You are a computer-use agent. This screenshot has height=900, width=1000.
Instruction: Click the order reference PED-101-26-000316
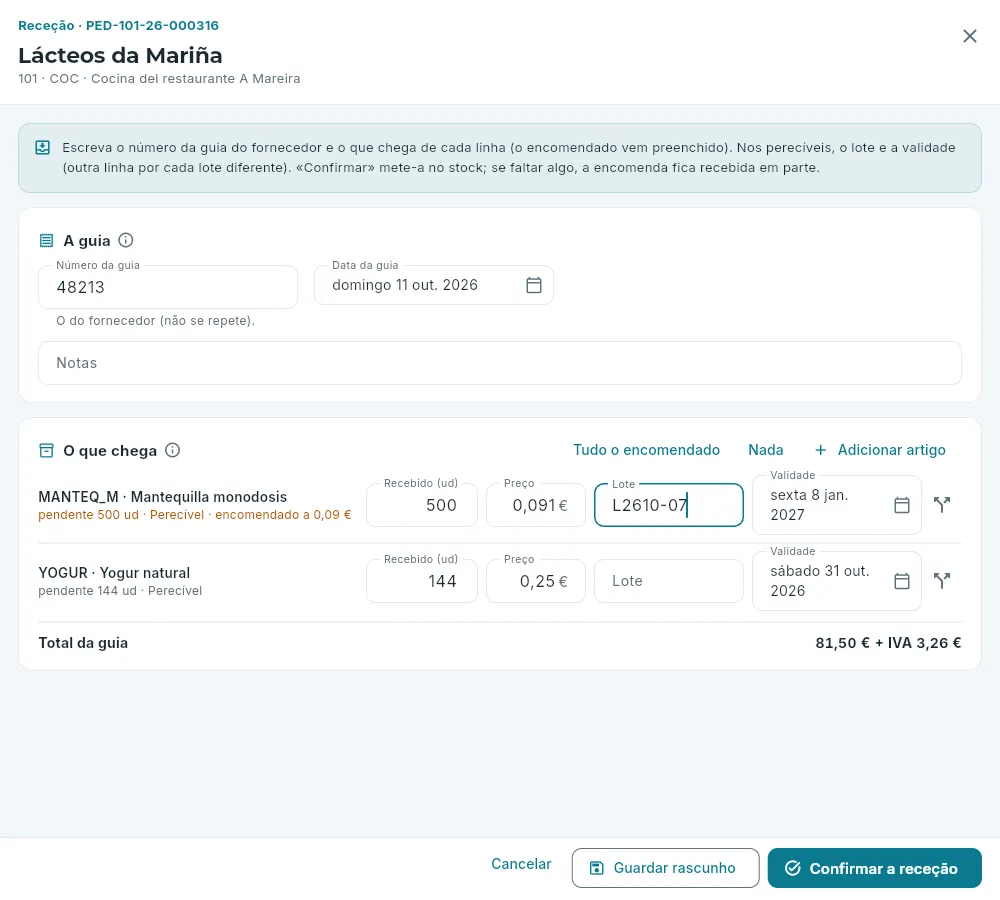152,26
